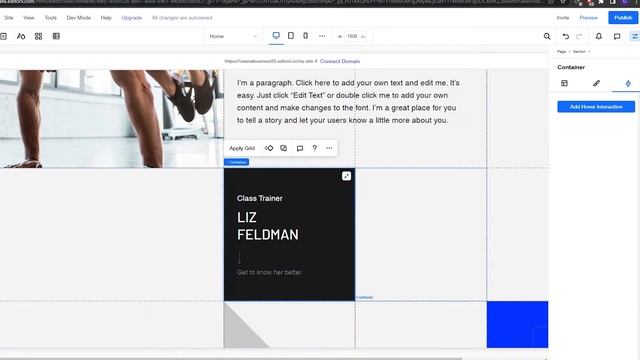Image resolution: width=640 pixels, height=360 pixels.
Task: Click the help question mark icon
Action: 314,148
